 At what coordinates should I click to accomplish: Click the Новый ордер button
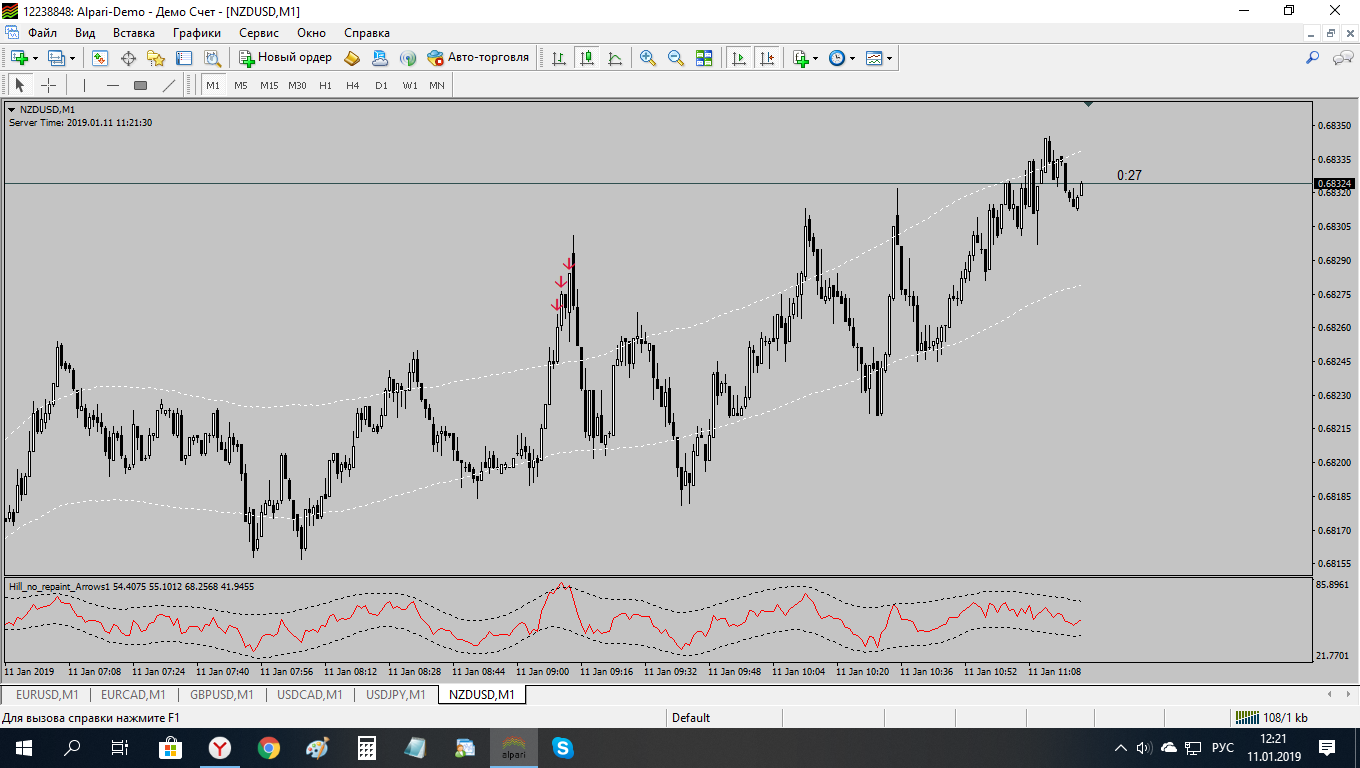285,58
